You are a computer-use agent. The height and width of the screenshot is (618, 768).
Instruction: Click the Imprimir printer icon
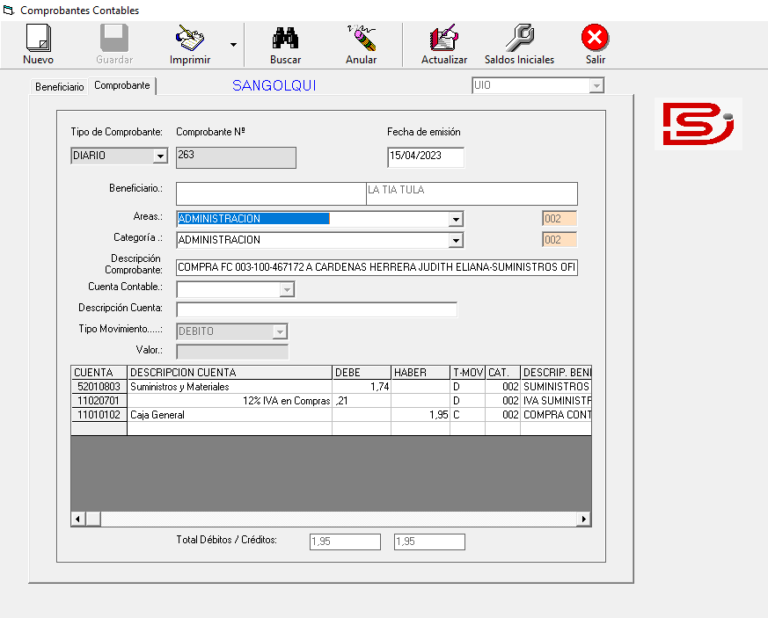[x=190, y=38]
